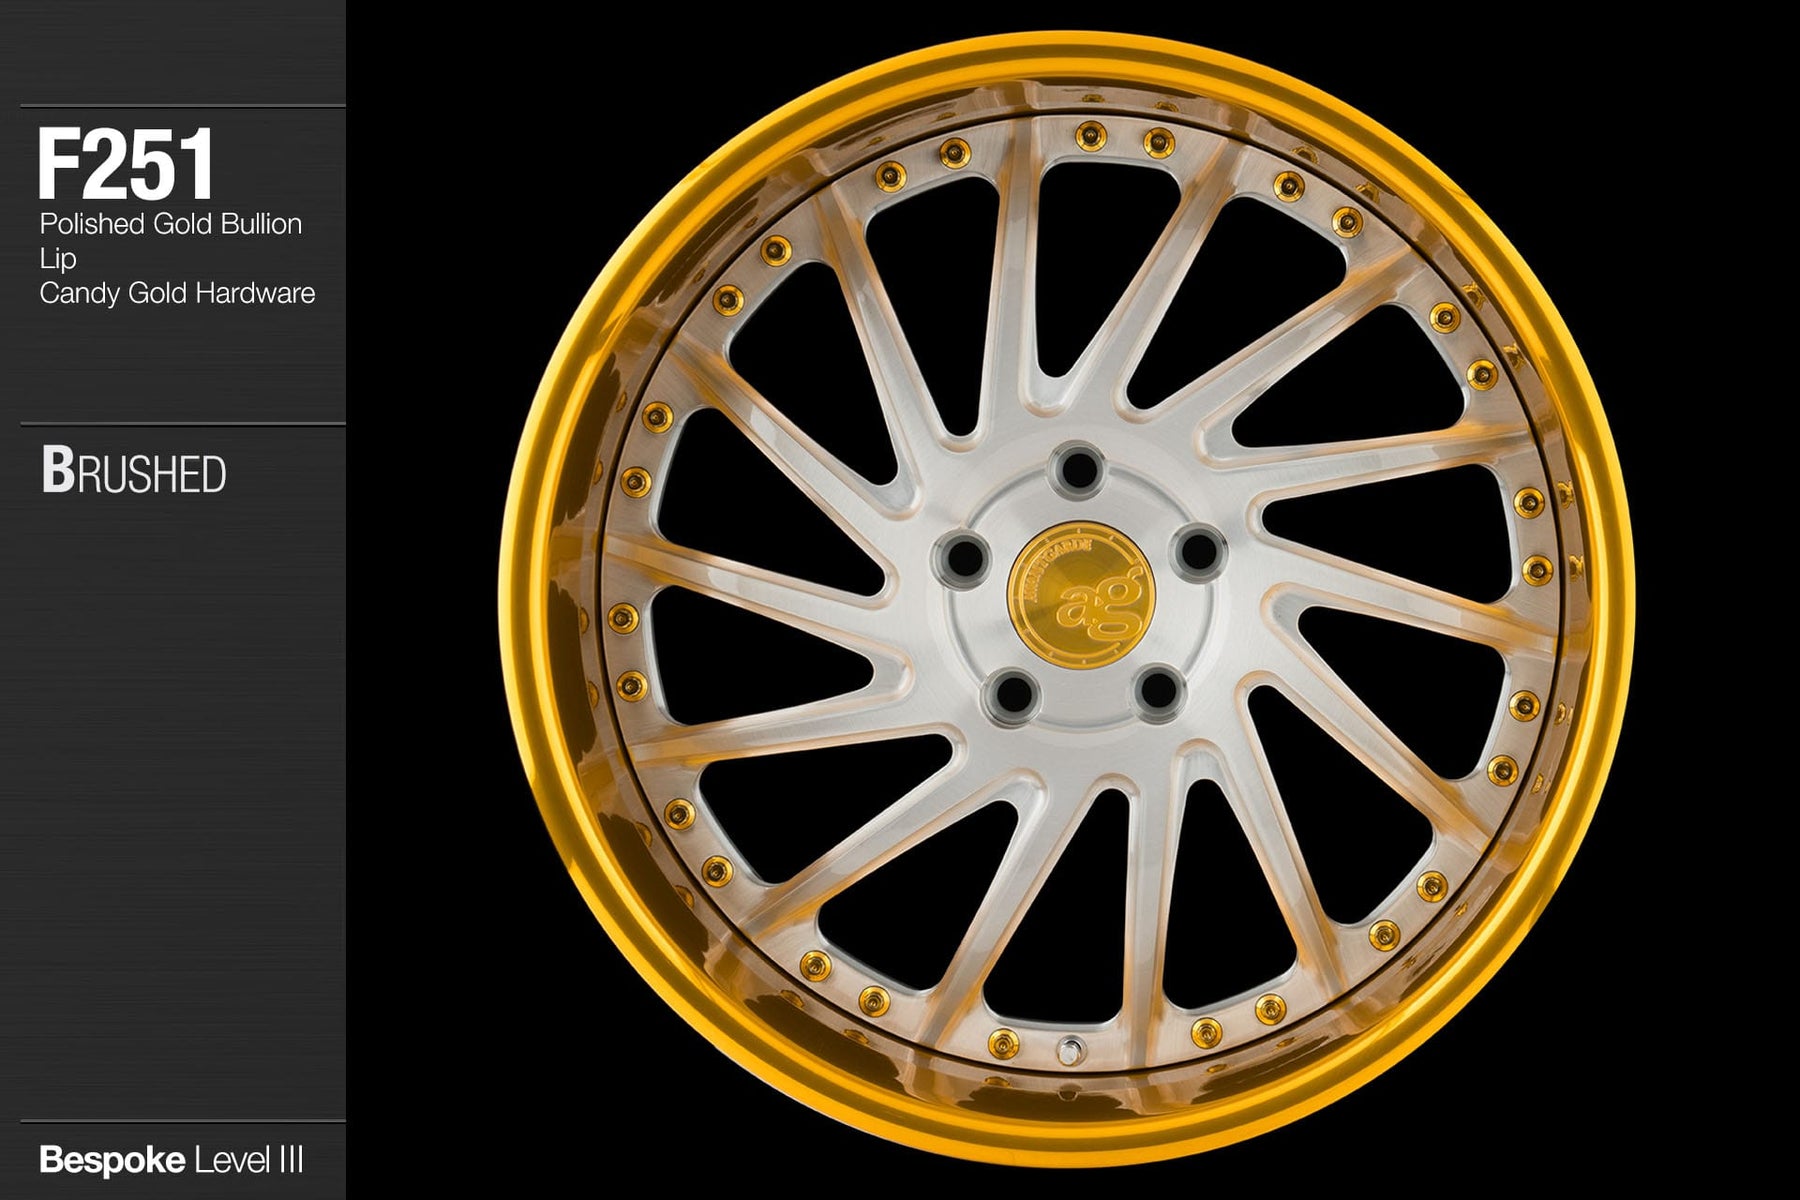Click the upper-left lug bolt hole
This screenshot has height=1200, width=1800.
click(x=961, y=556)
